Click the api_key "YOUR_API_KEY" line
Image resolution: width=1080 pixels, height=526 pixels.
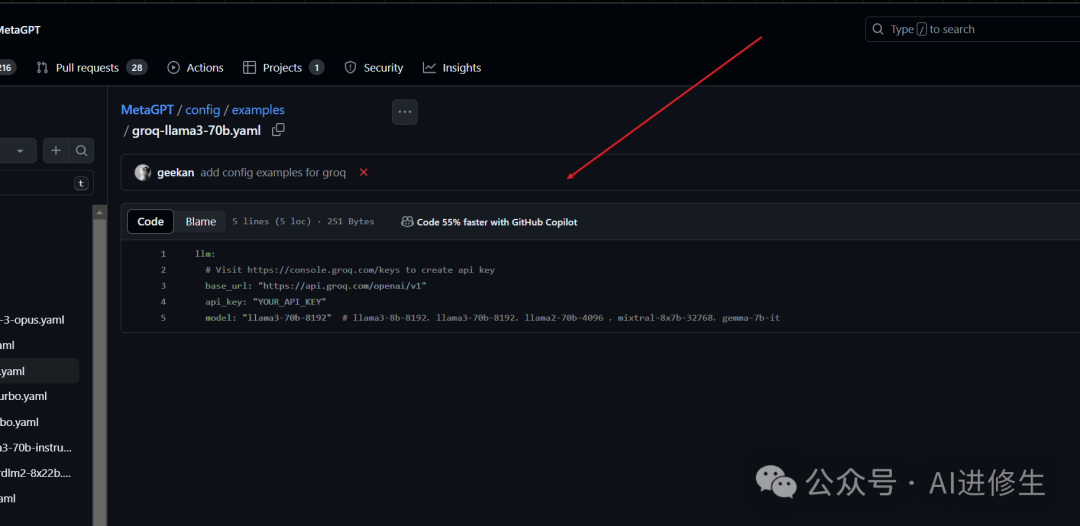coord(265,302)
